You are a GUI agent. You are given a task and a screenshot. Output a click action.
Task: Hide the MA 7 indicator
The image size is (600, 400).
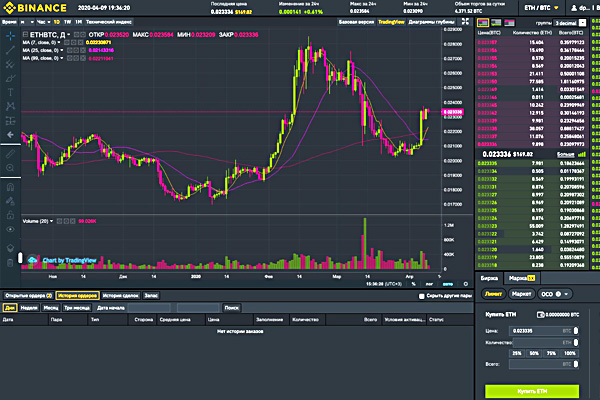66,42
